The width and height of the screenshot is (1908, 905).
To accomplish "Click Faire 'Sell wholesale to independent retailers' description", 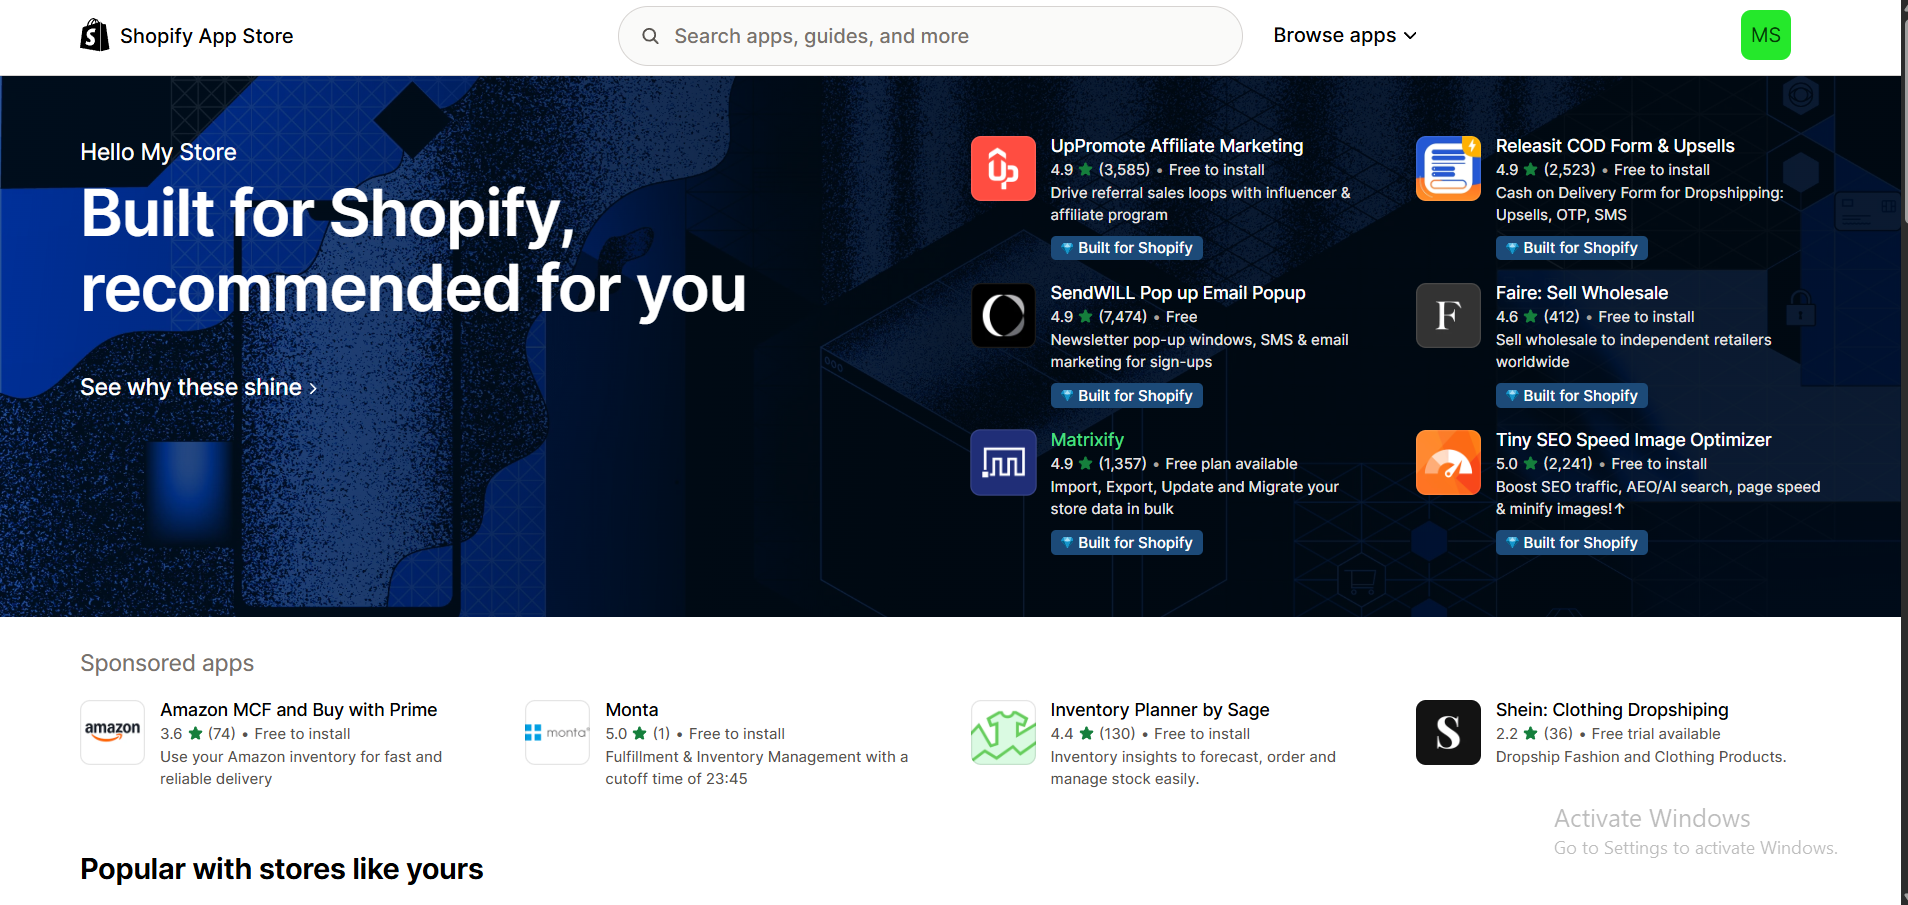I will click(x=1633, y=351).
